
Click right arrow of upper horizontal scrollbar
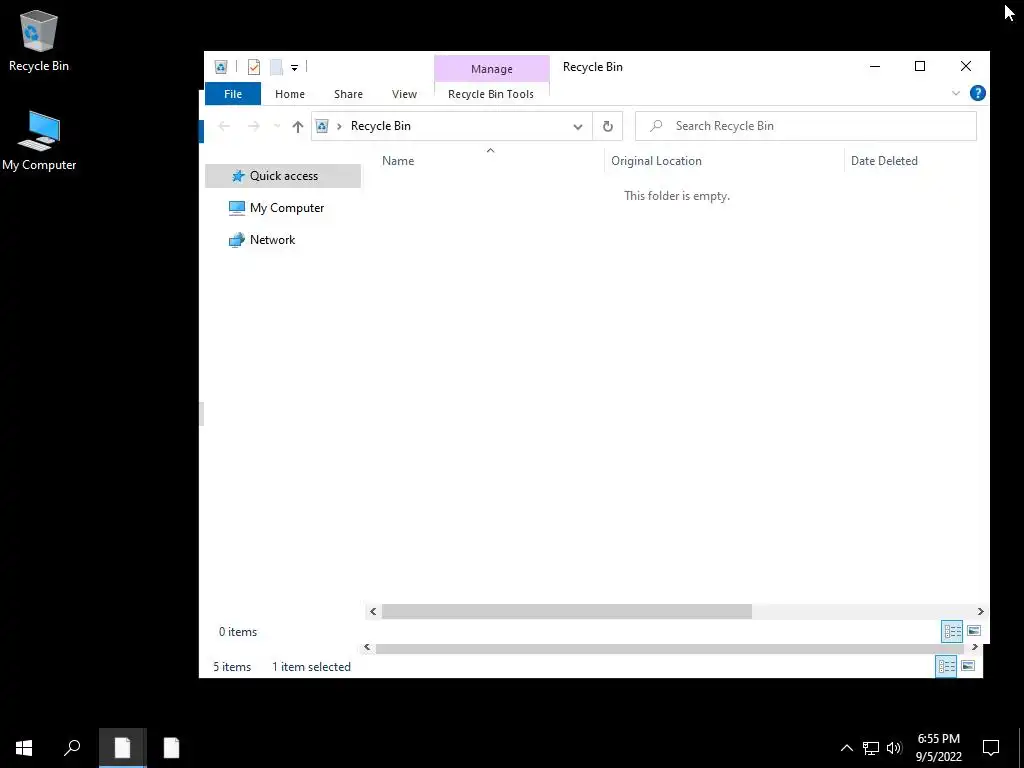click(980, 611)
